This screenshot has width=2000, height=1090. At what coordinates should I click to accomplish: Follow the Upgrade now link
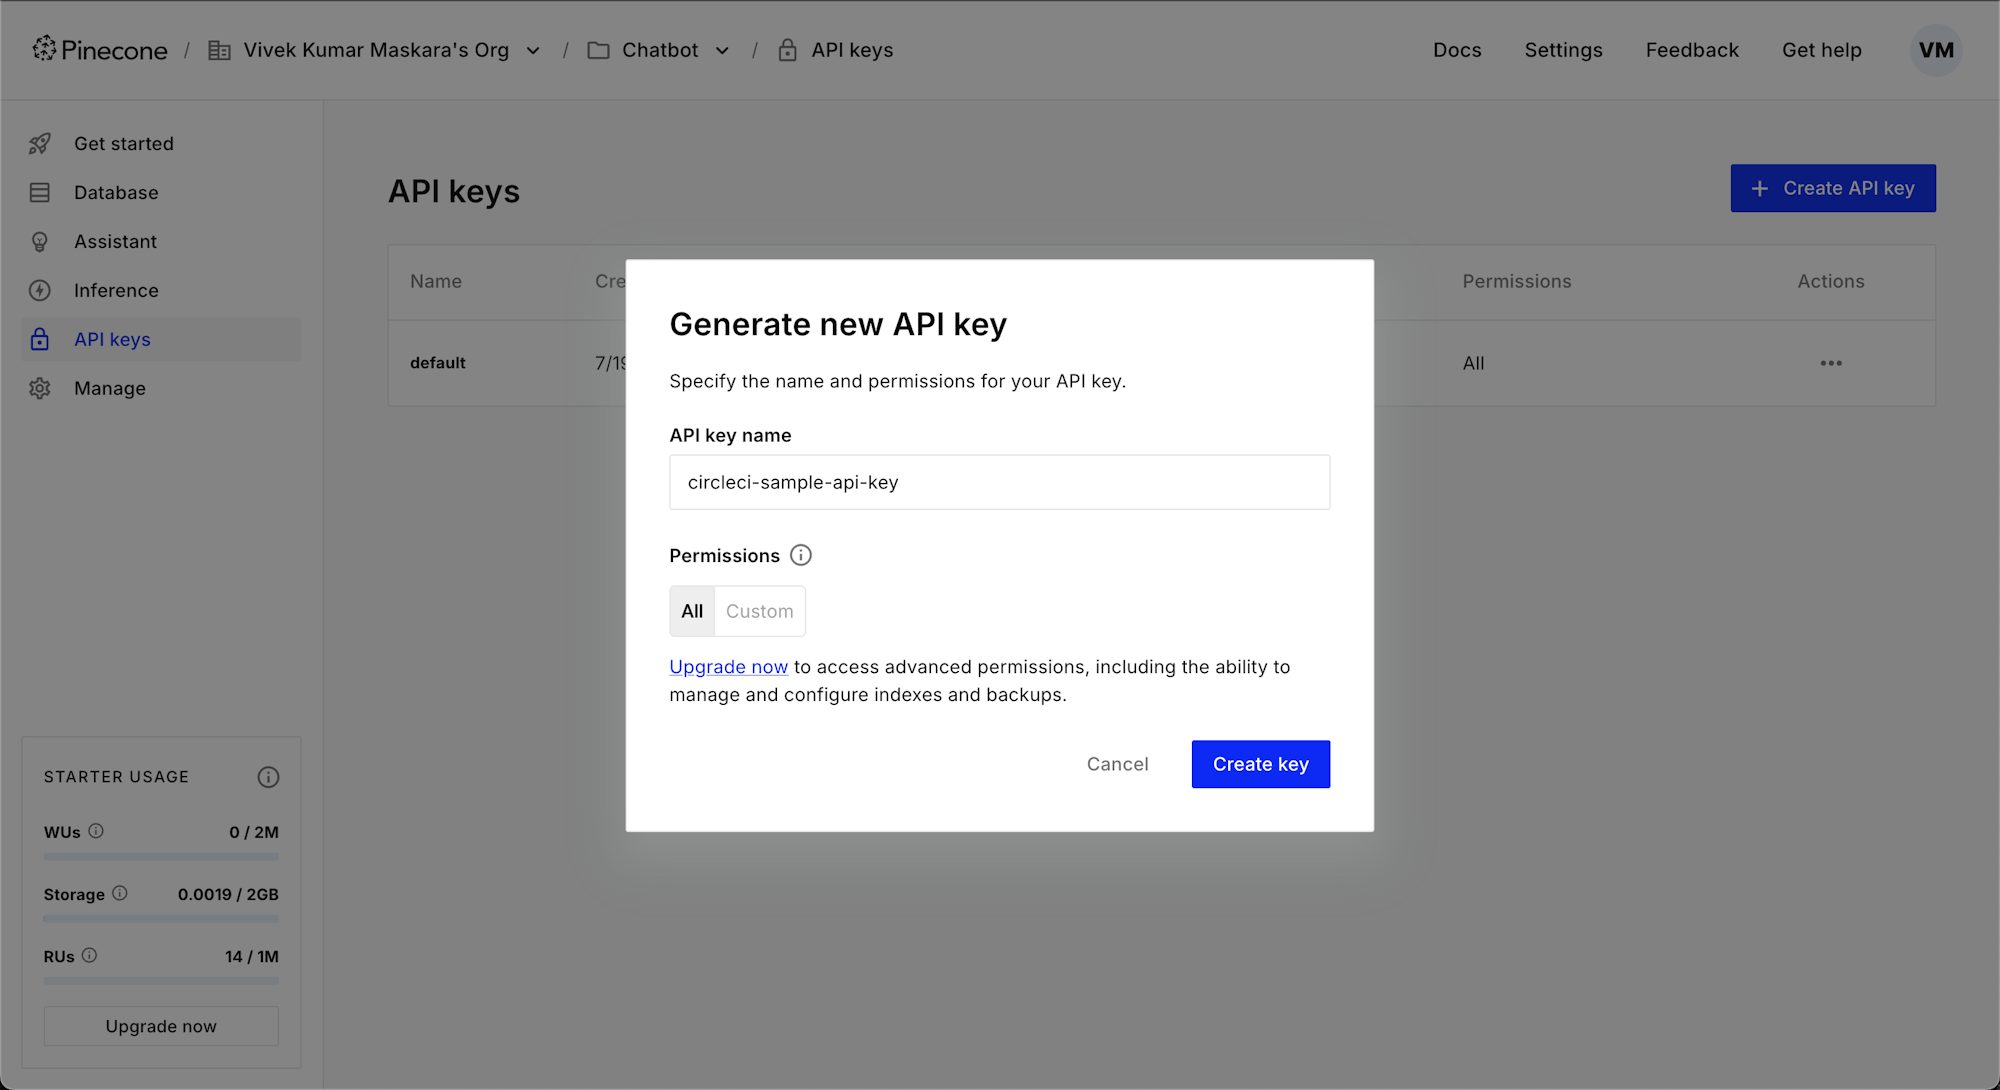(x=728, y=666)
